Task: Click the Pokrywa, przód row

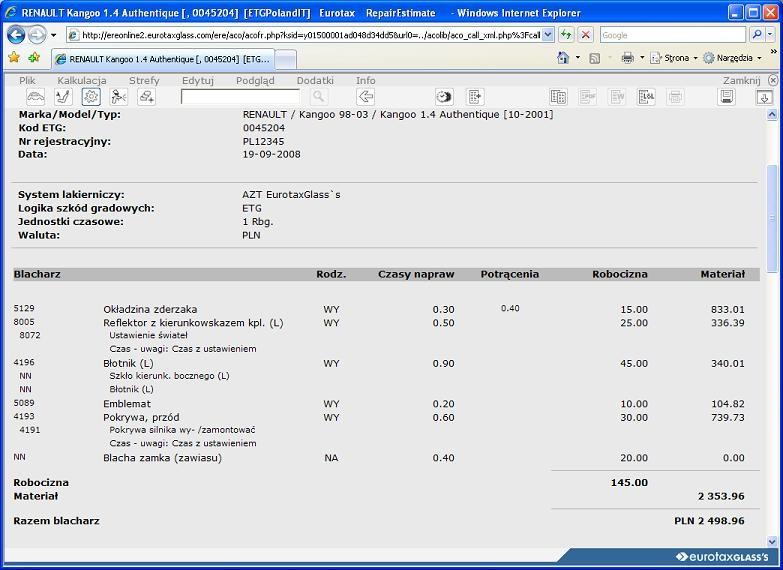Action: [x=380, y=417]
